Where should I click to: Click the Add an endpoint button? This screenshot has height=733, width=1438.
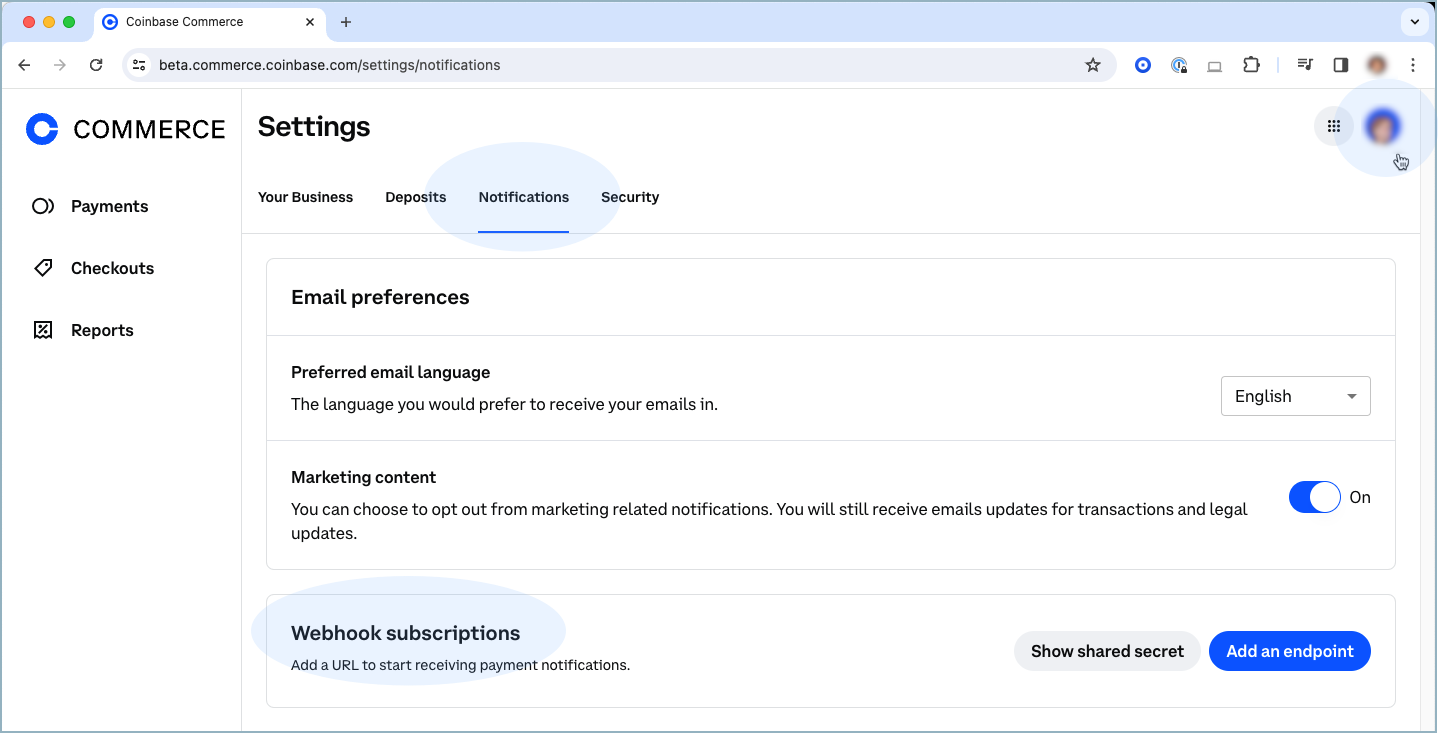(1289, 651)
